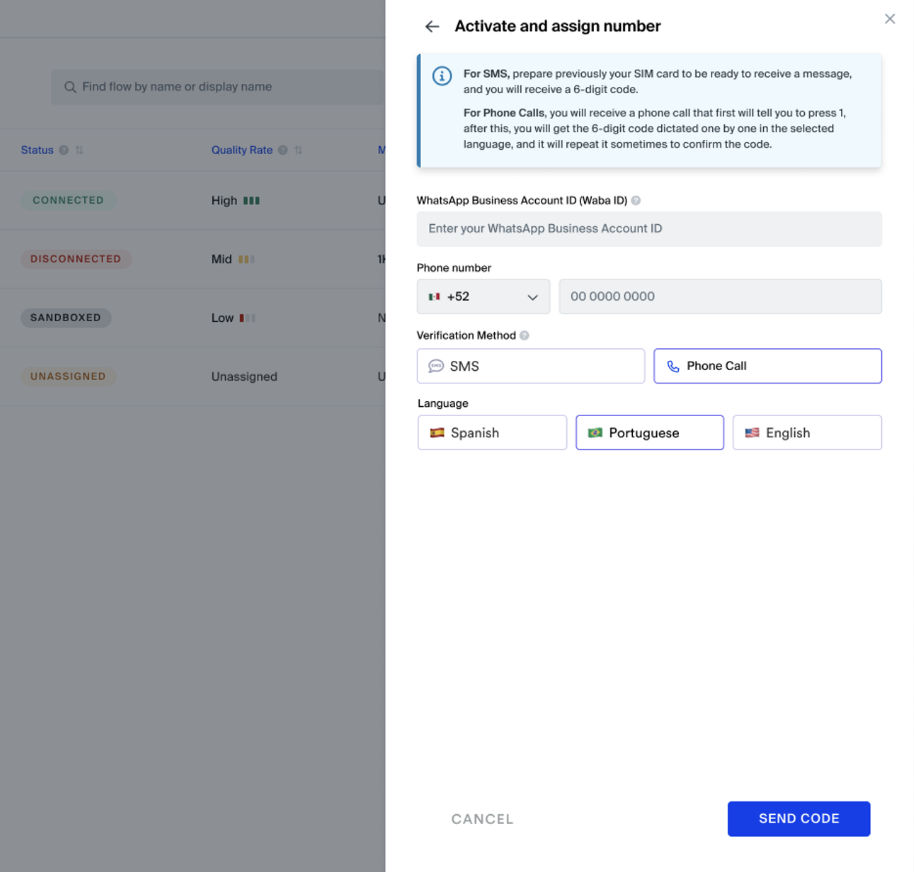Open help icon next to Quality Rate
The image size is (914, 872).
[x=283, y=150]
